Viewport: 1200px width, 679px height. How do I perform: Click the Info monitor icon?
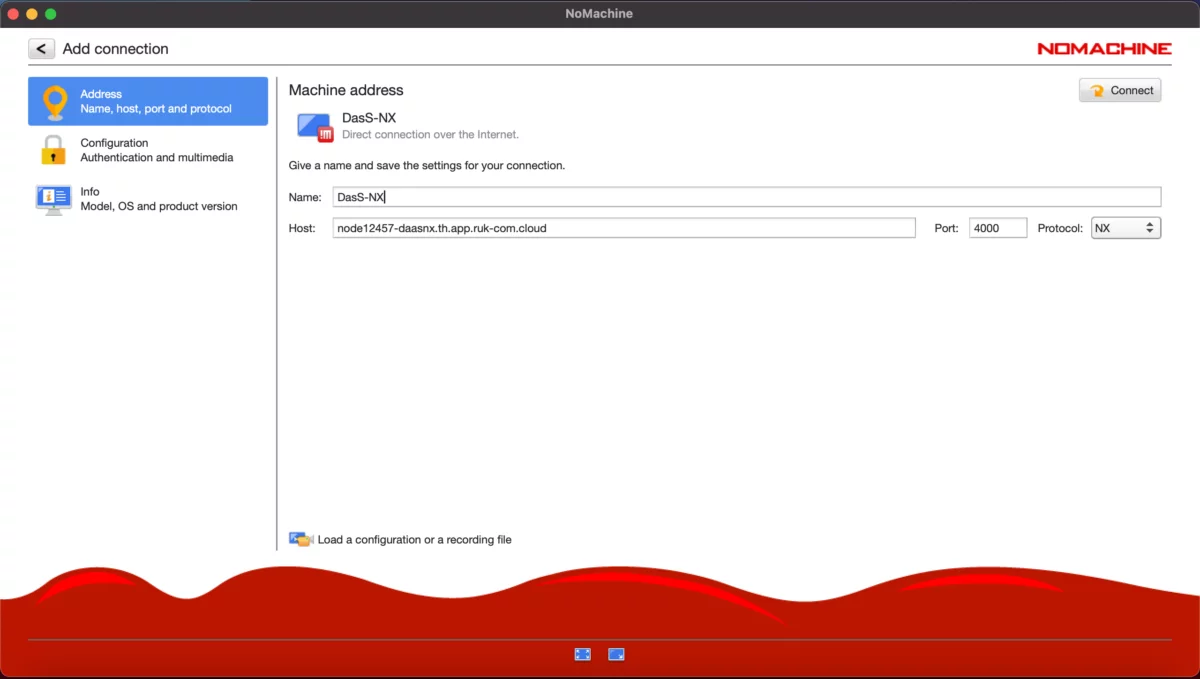point(53,199)
